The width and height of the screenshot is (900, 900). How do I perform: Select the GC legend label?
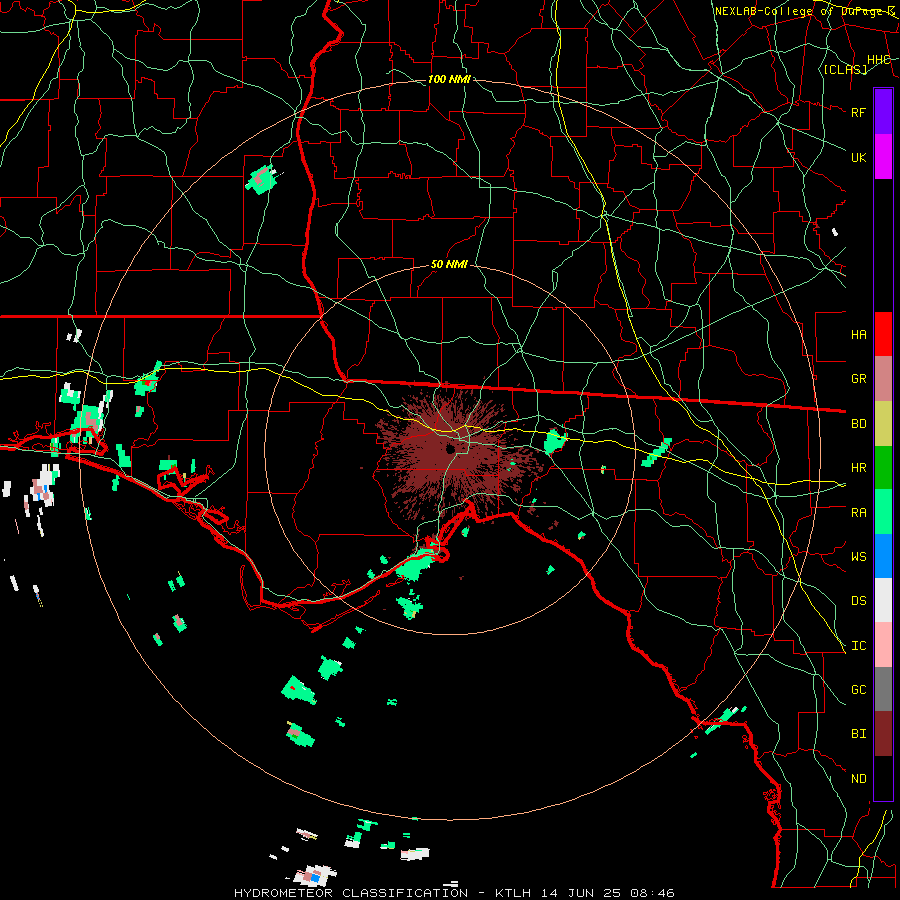click(x=858, y=690)
